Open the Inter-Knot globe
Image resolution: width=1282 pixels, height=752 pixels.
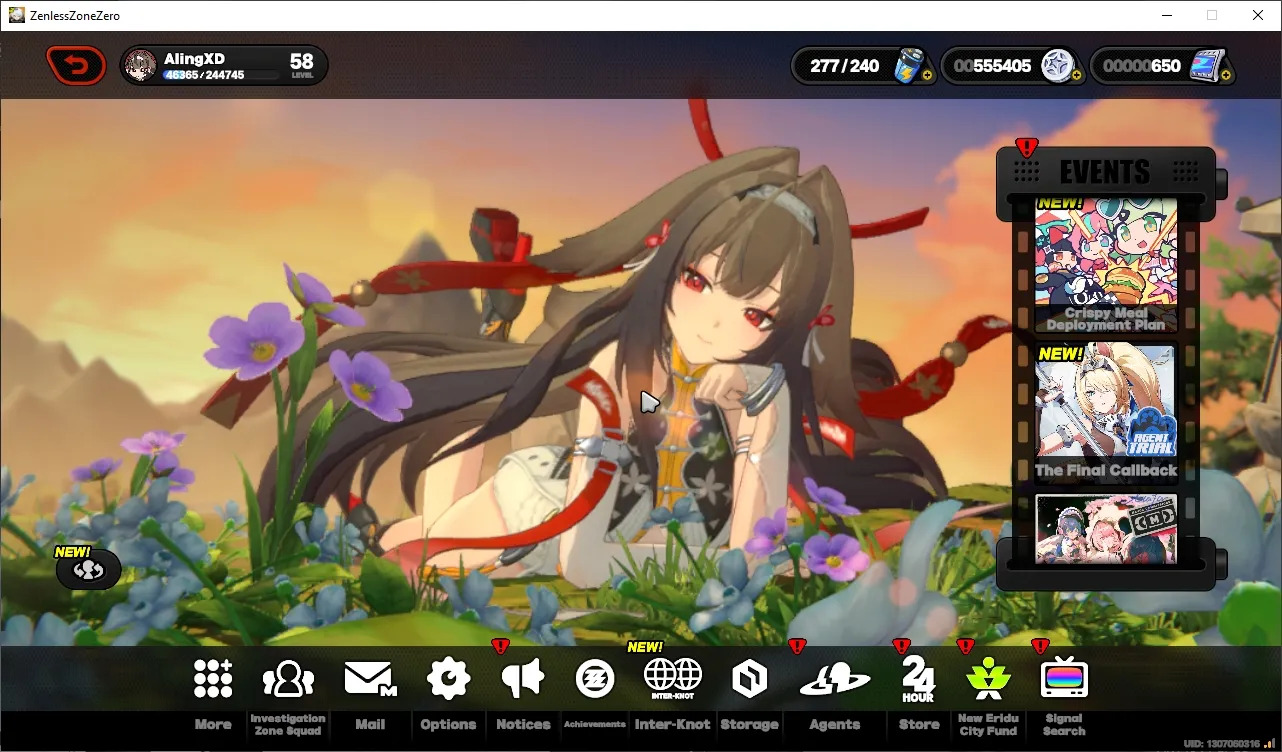click(672, 692)
